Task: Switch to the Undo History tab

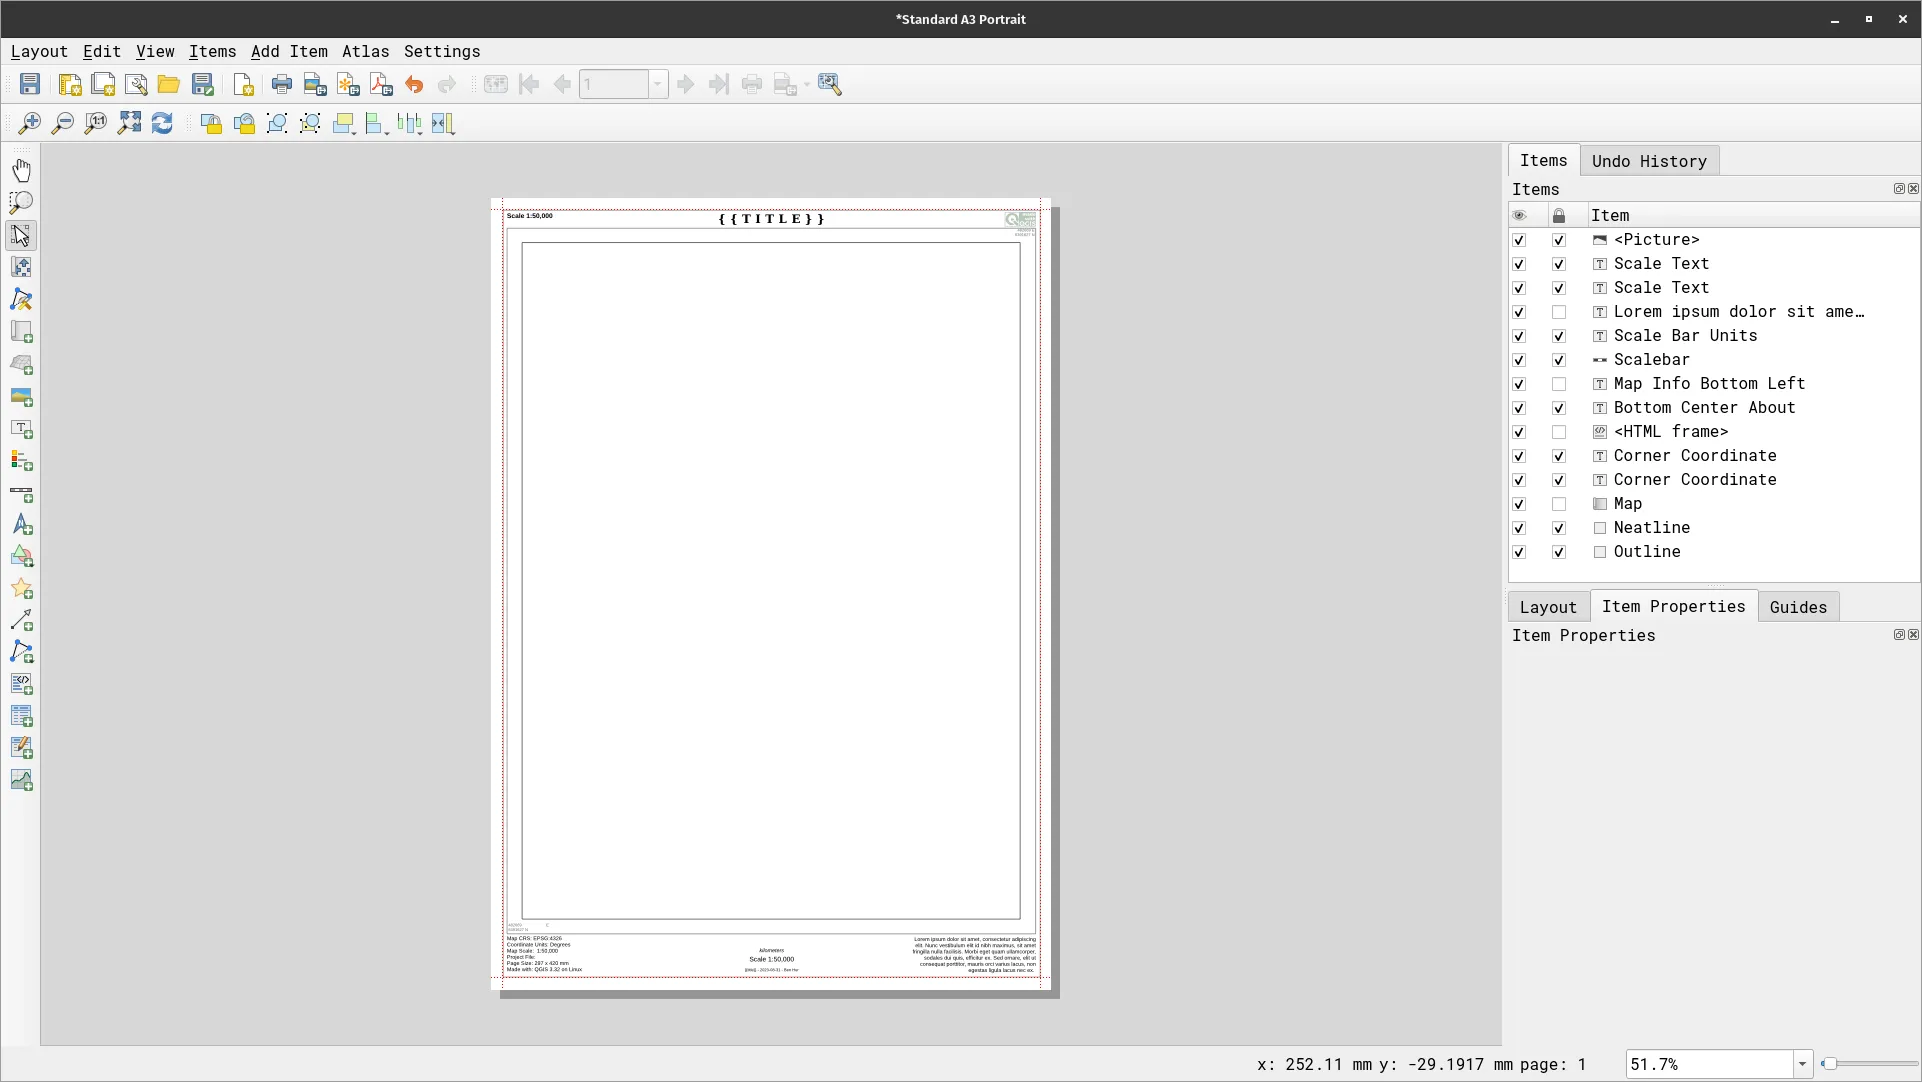Action: pos(1650,161)
